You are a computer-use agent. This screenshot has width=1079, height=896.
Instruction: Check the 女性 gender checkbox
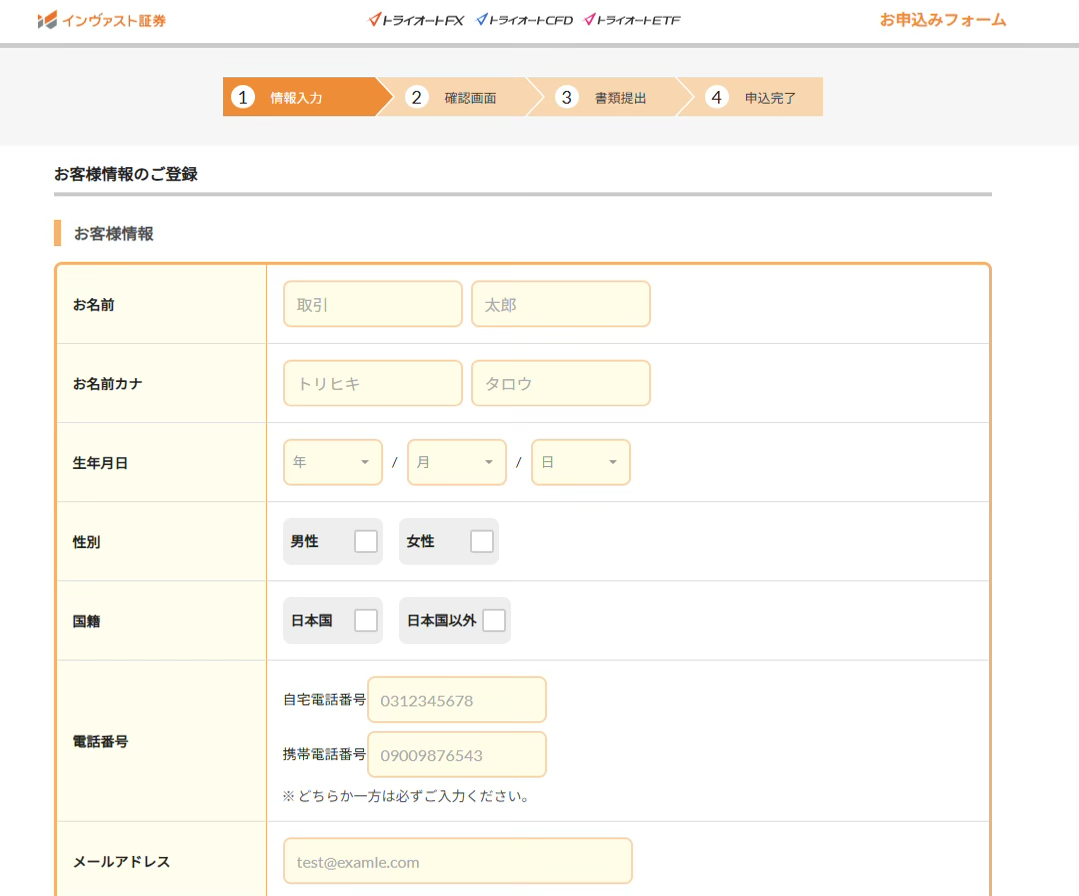[x=481, y=540]
